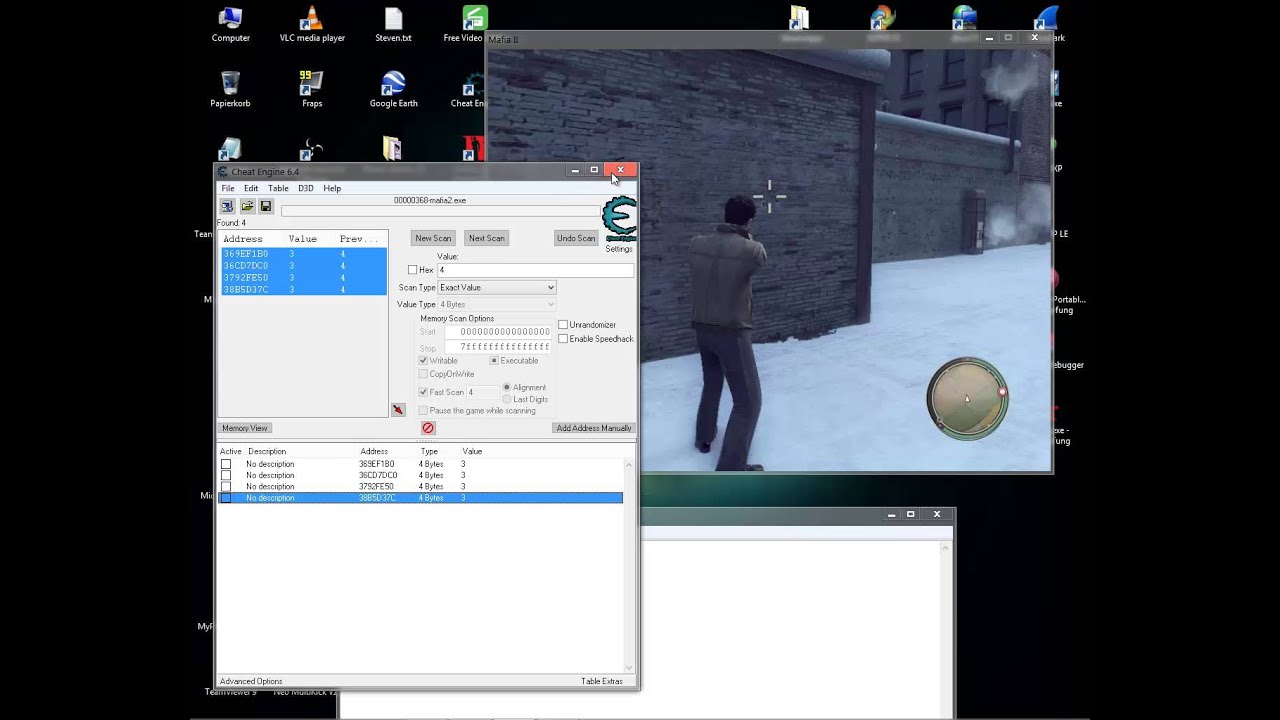The image size is (1280, 720).
Task: Click the address table vertical scrollbar
Action: 629,566
